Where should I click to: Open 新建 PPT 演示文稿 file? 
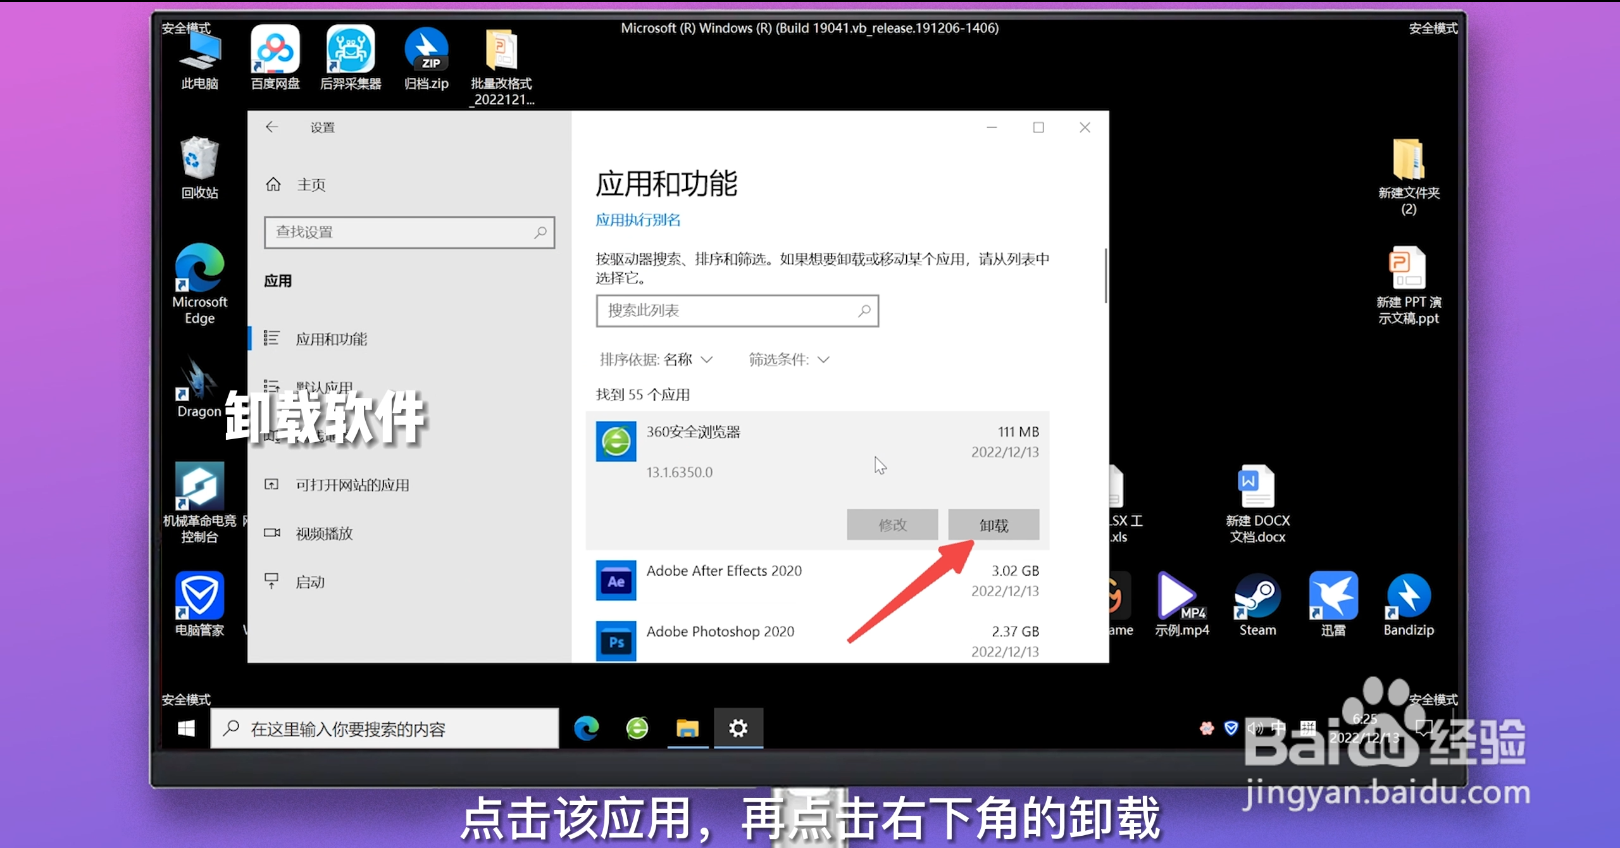coord(1409,286)
